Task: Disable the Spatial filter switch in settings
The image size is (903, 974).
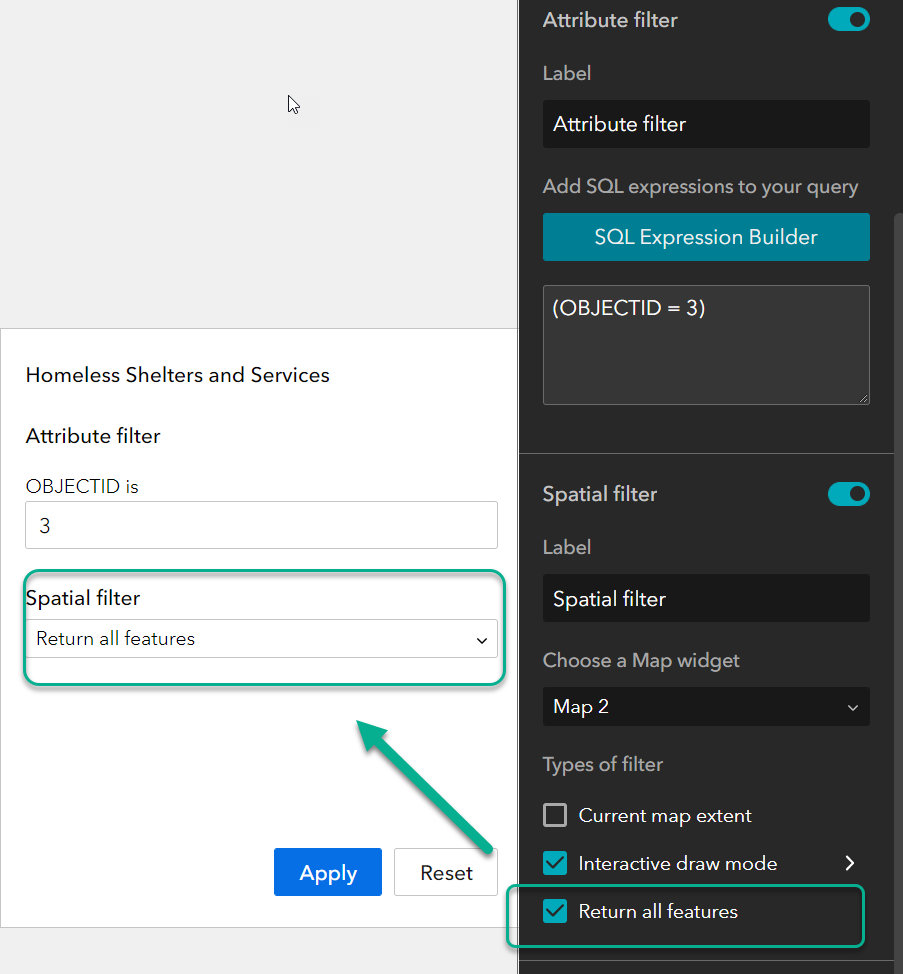Action: (x=848, y=494)
